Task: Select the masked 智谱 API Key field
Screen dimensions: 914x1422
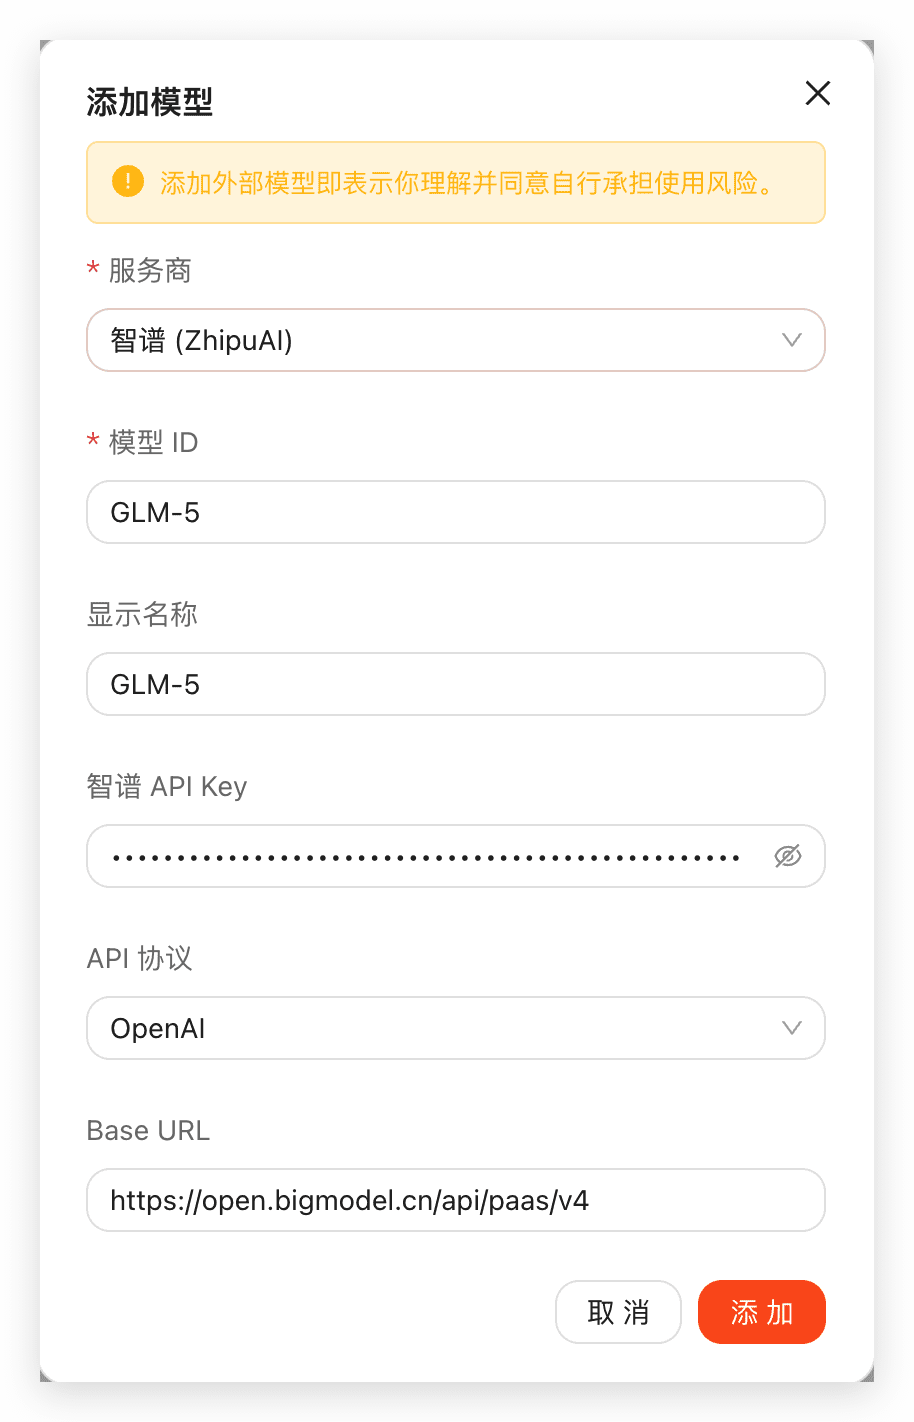Action: [x=430, y=856]
